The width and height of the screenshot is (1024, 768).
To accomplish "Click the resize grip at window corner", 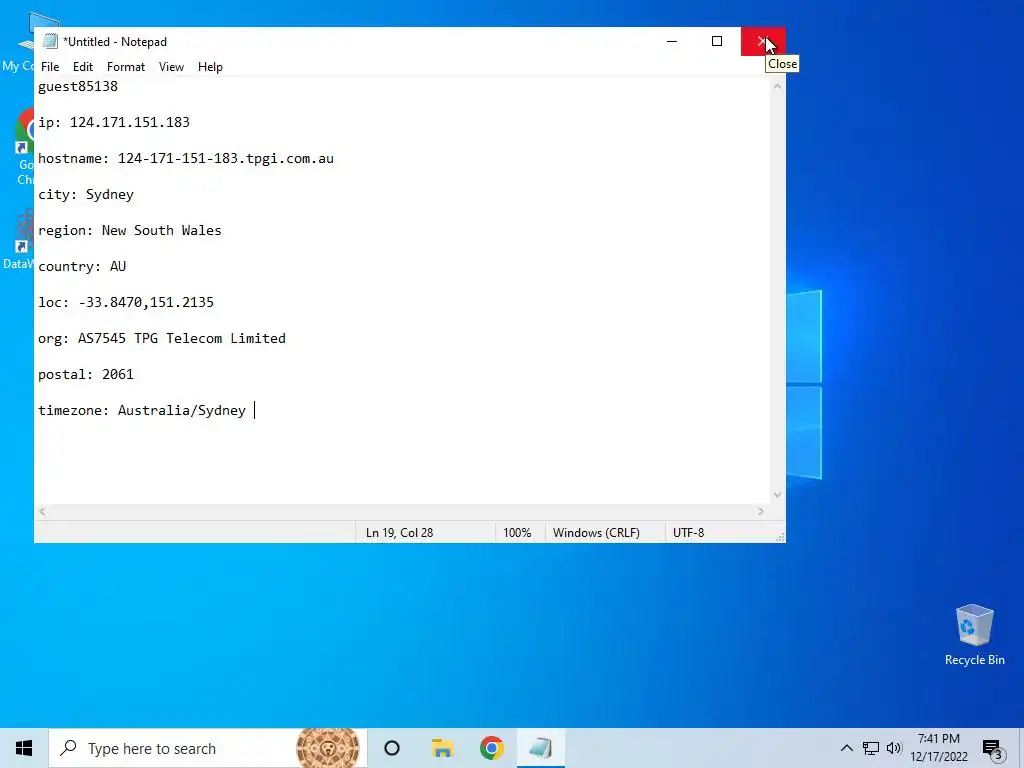I will pyautogui.click(x=780, y=537).
